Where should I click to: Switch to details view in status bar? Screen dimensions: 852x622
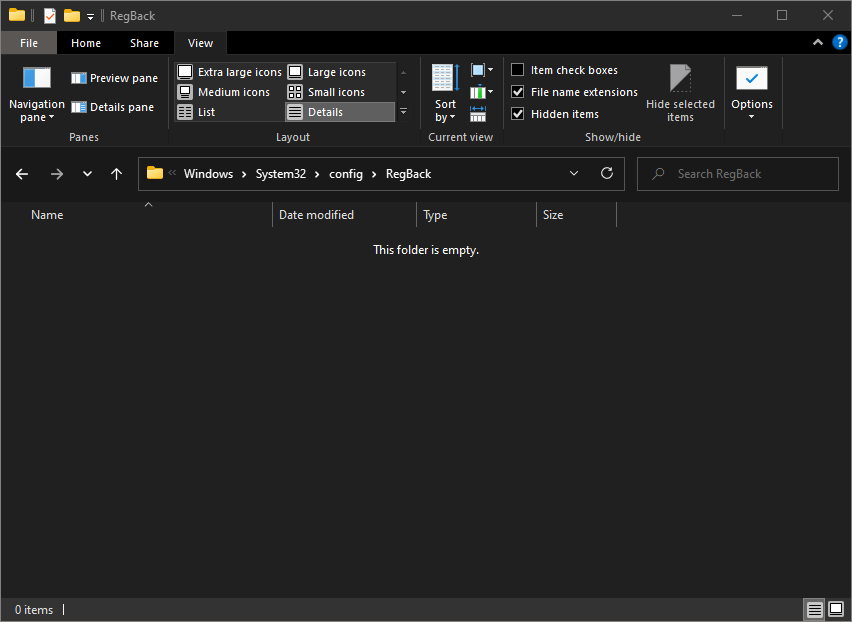[x=814, y=610]
